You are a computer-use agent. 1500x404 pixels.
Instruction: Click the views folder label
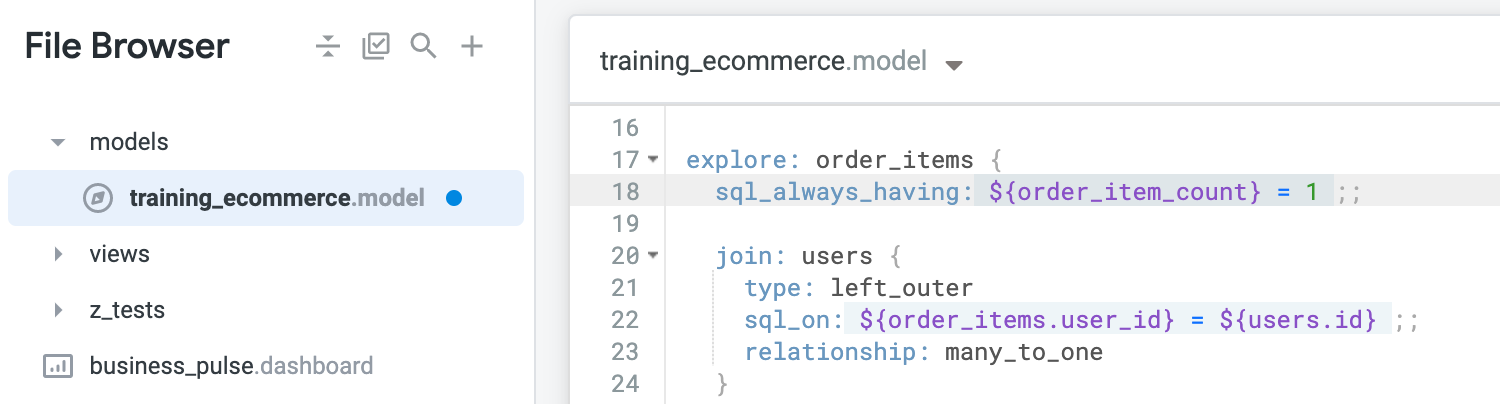pyautogui.click(x=119, y=254)
